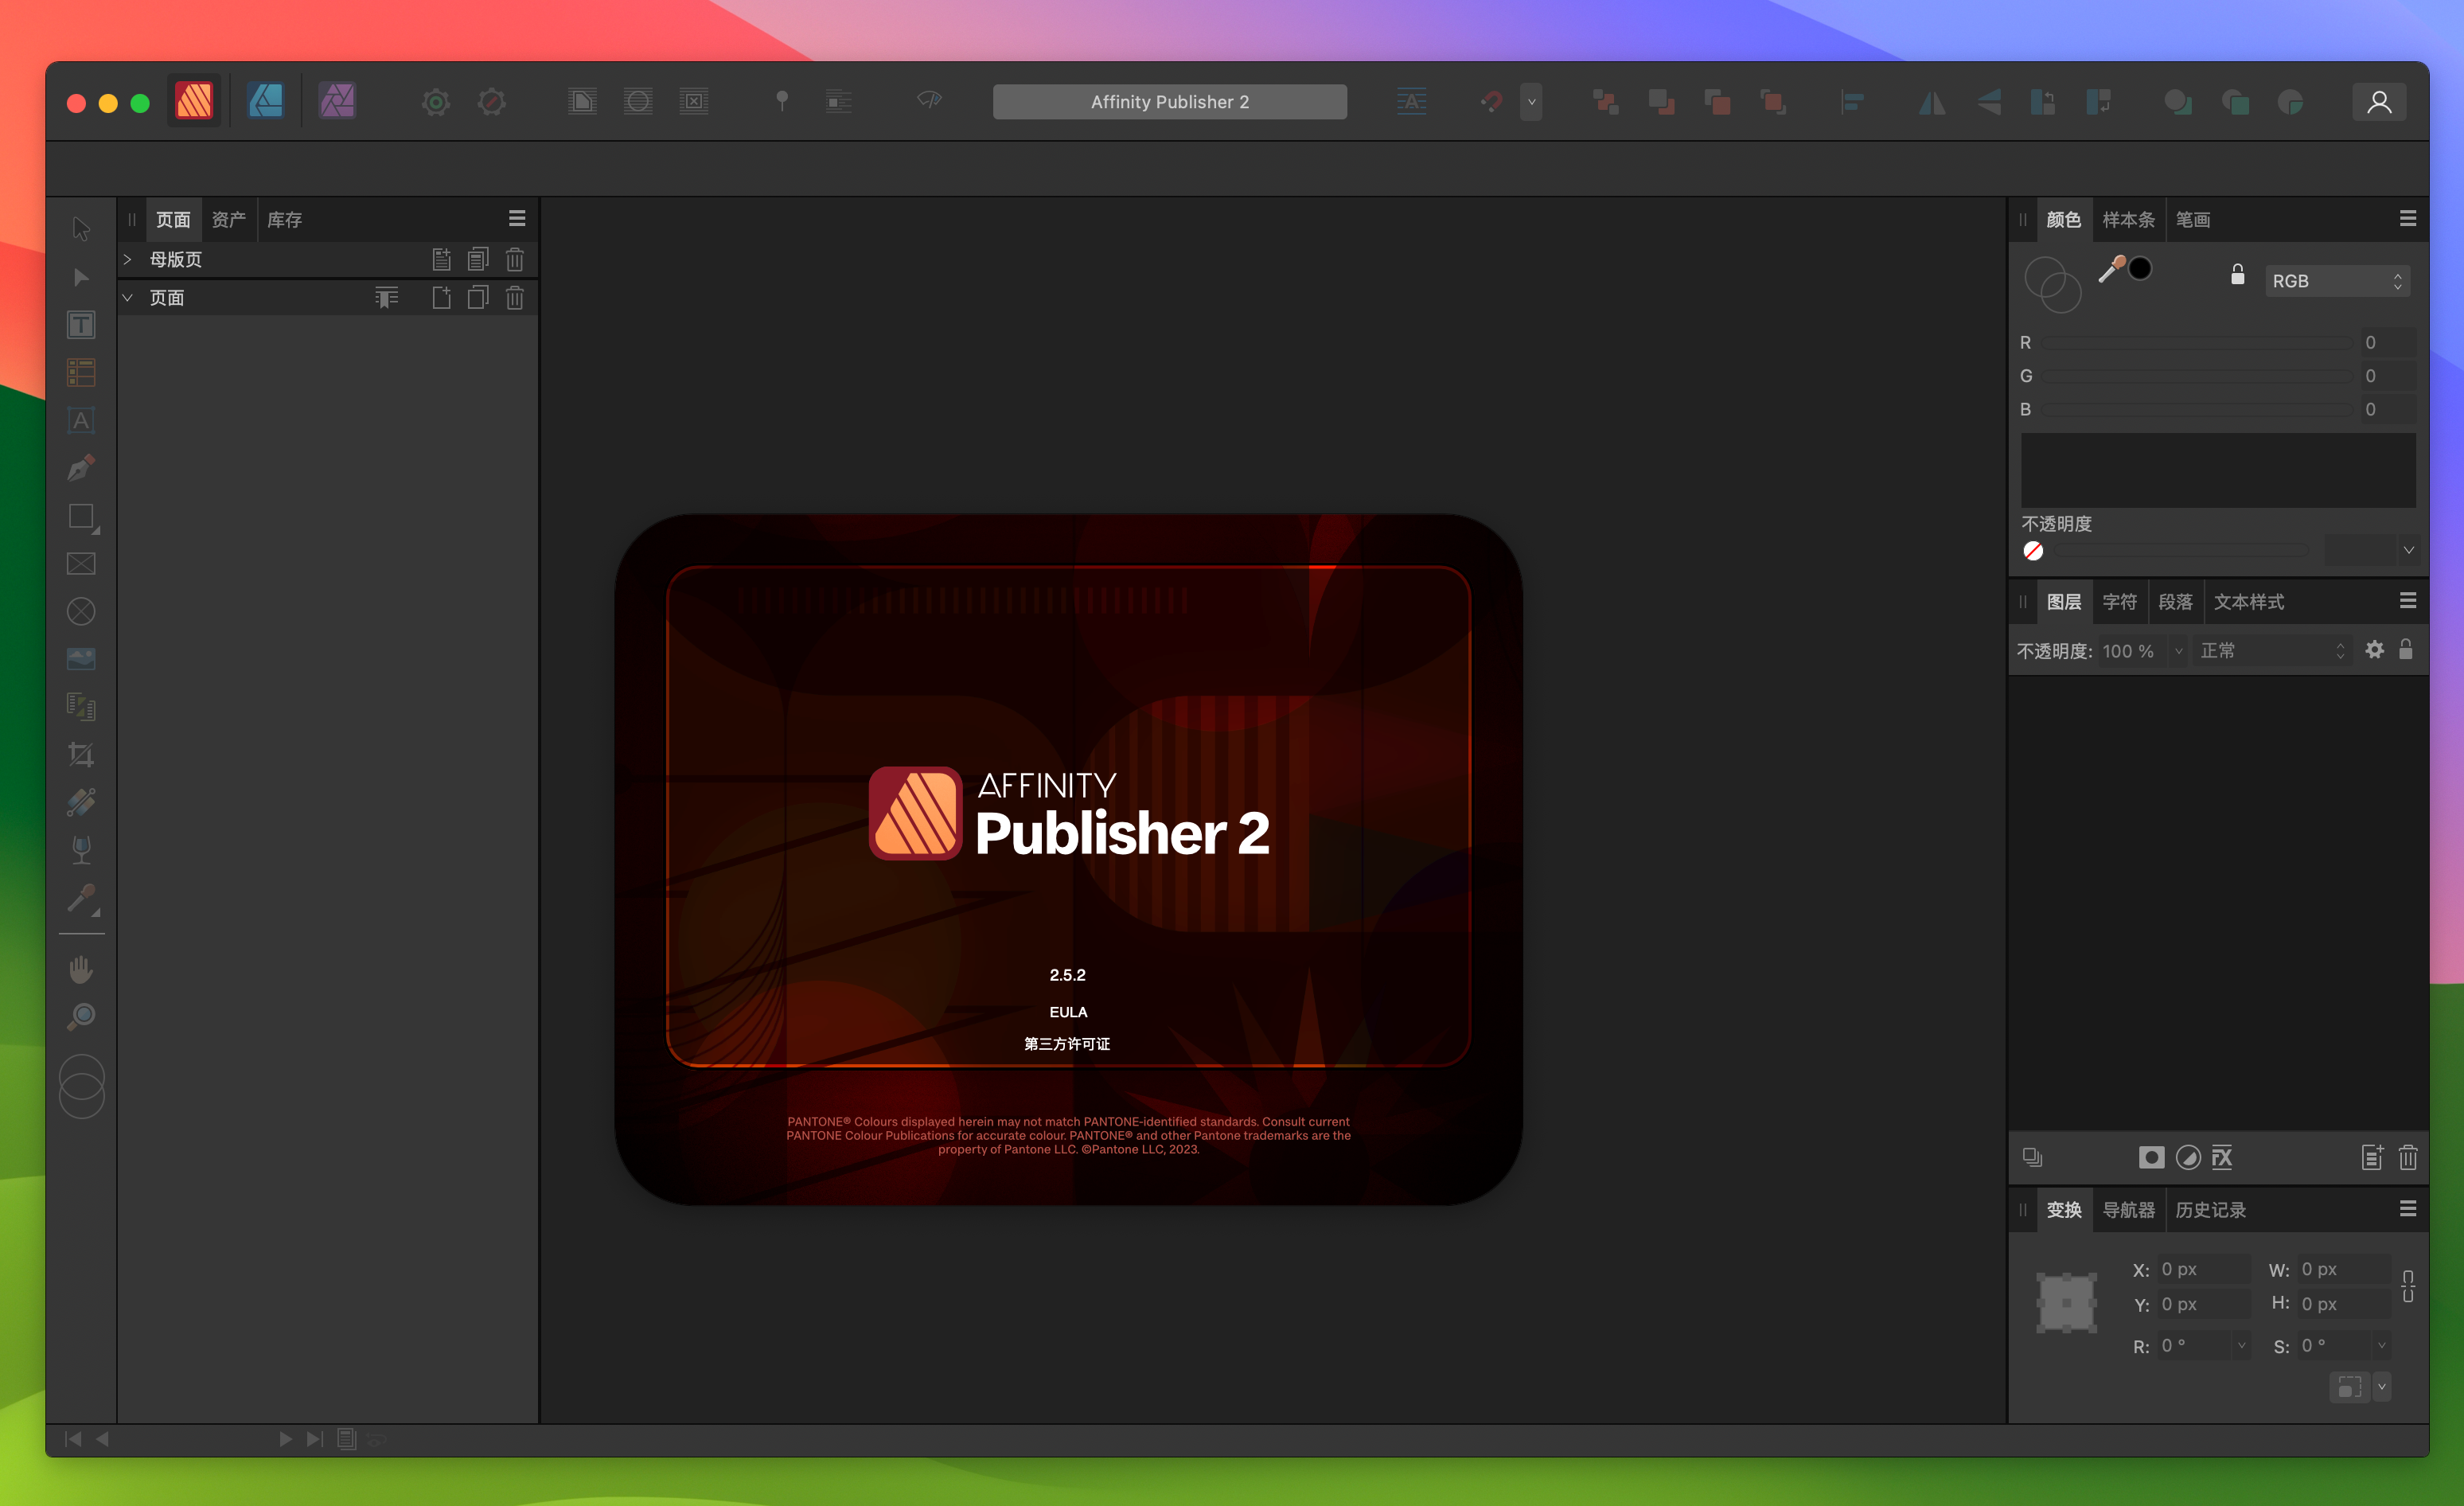Click the 第三方许可证 link
The width and height of the screenshot is (2464, 1506).
coord(1066,1044)
